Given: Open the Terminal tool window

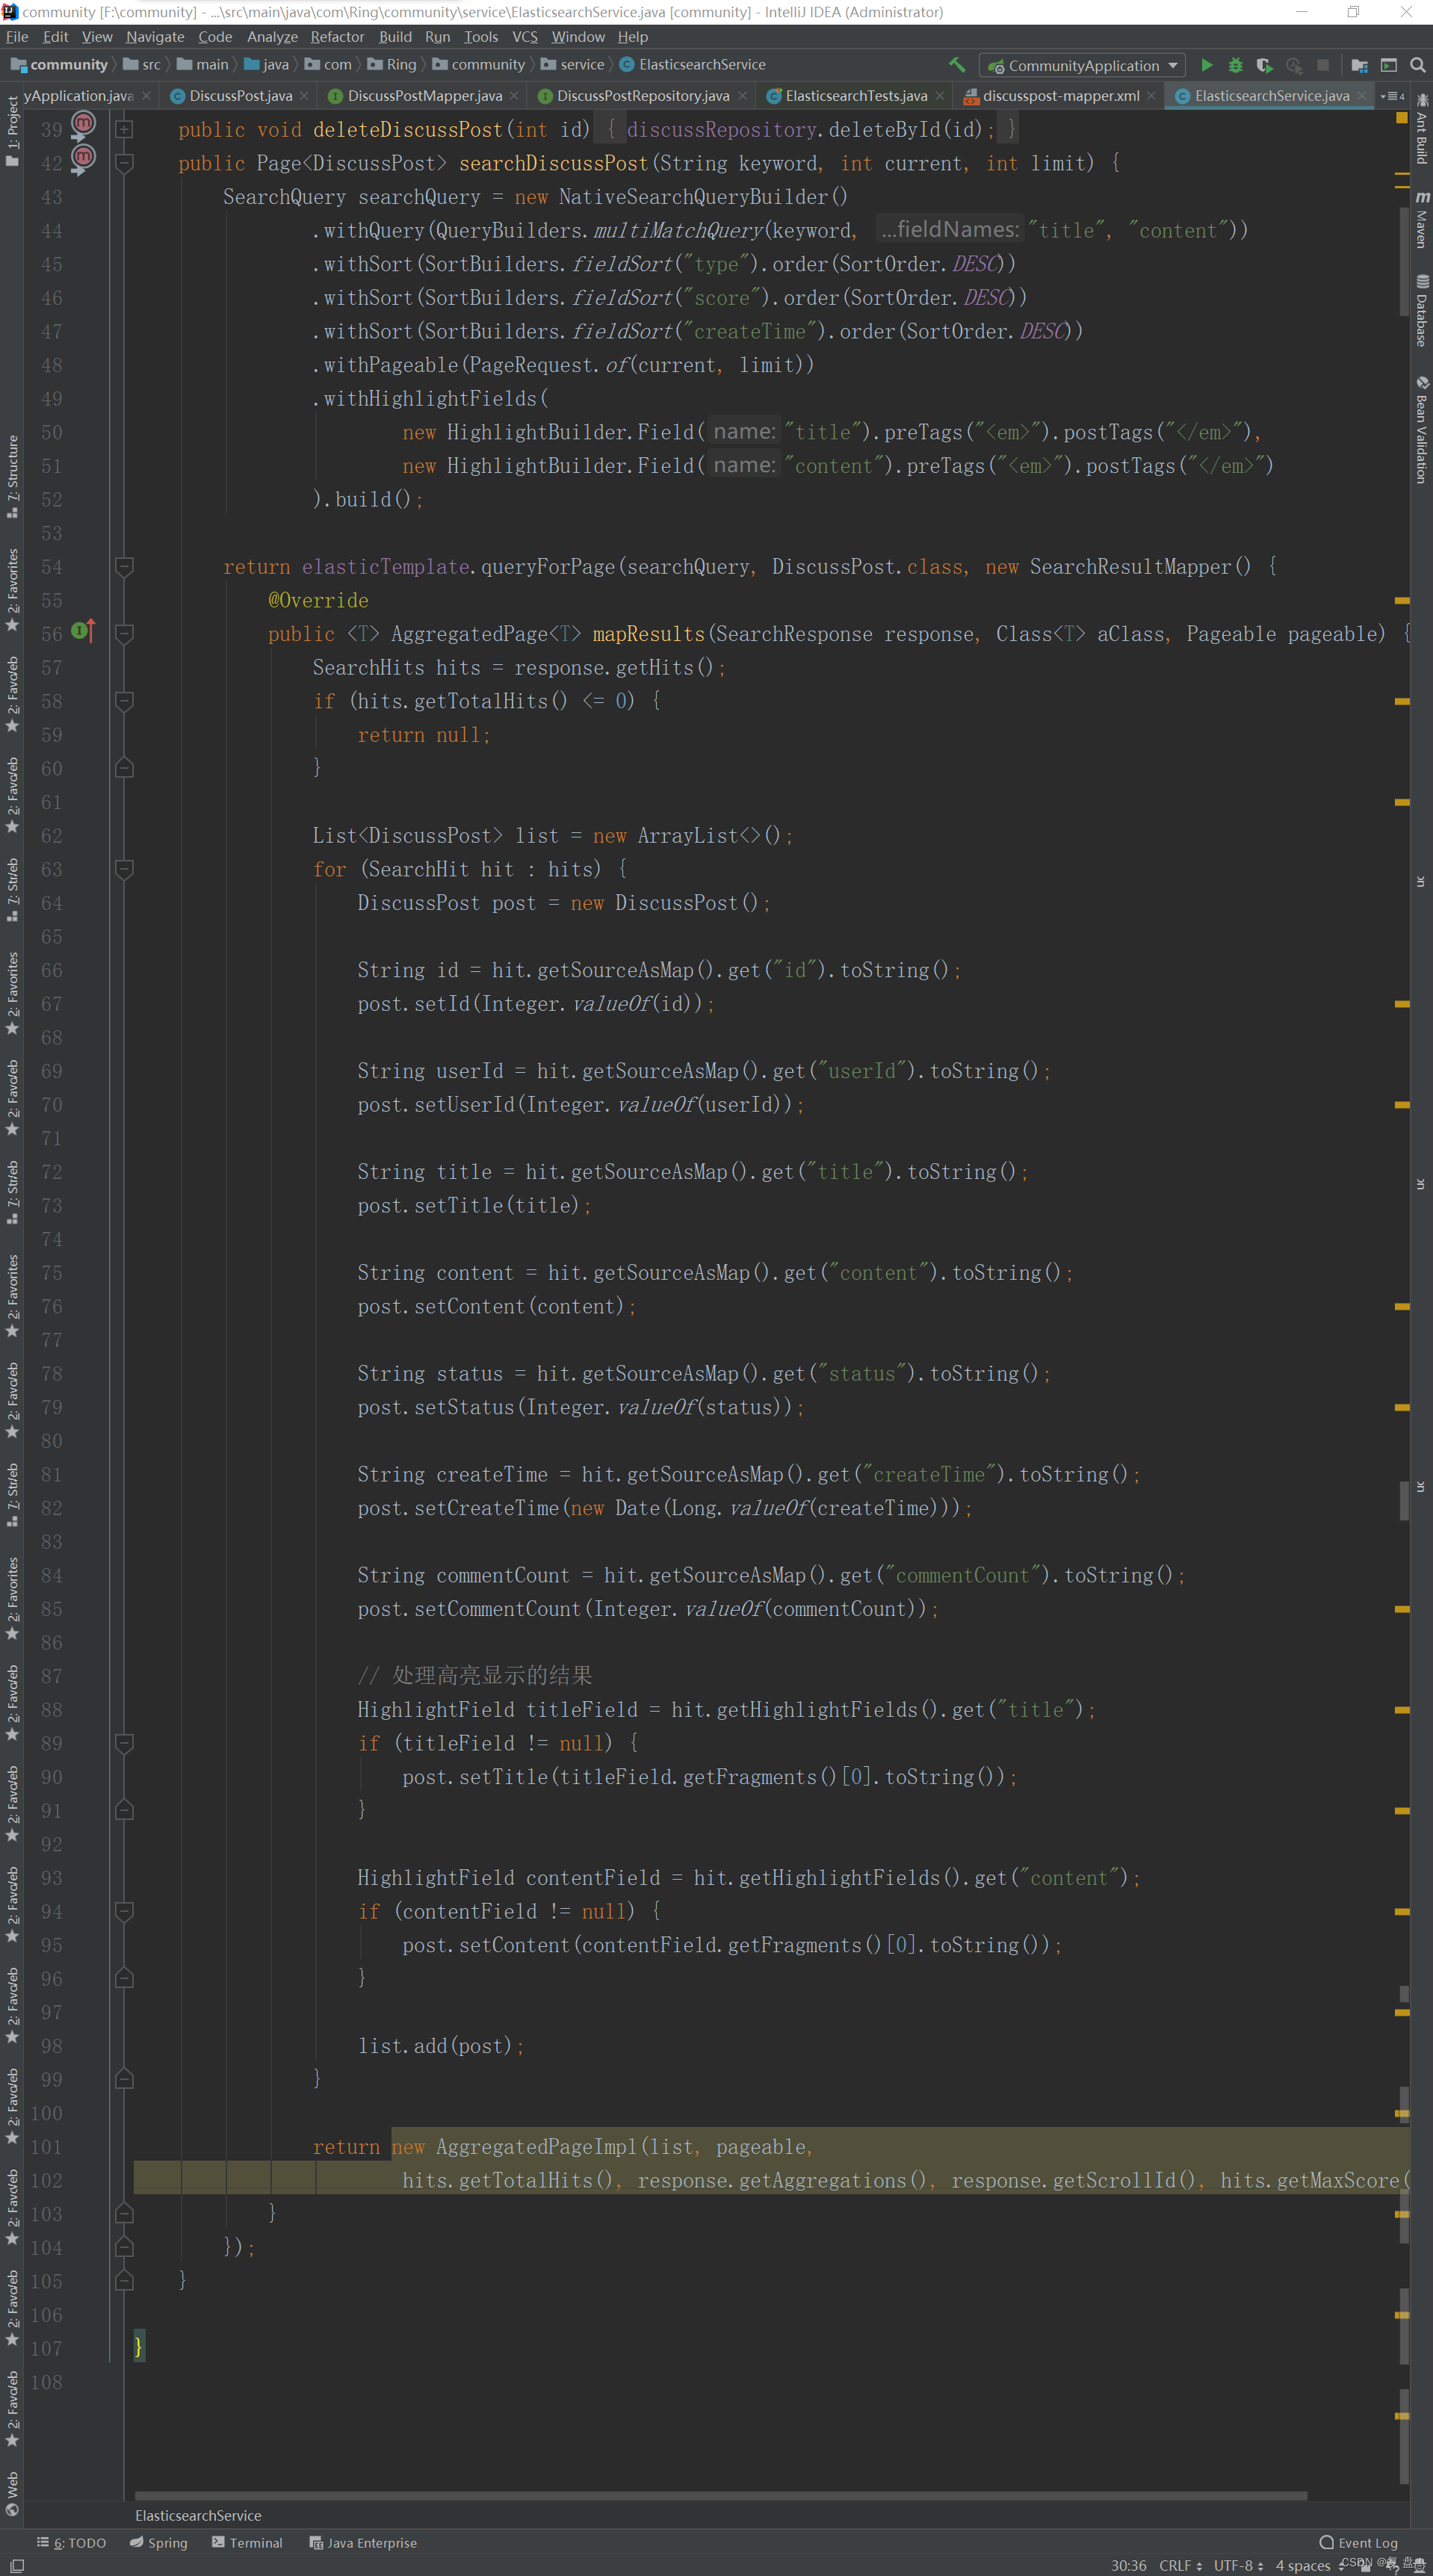Looking at the screenshot, I should point(247,2542).
